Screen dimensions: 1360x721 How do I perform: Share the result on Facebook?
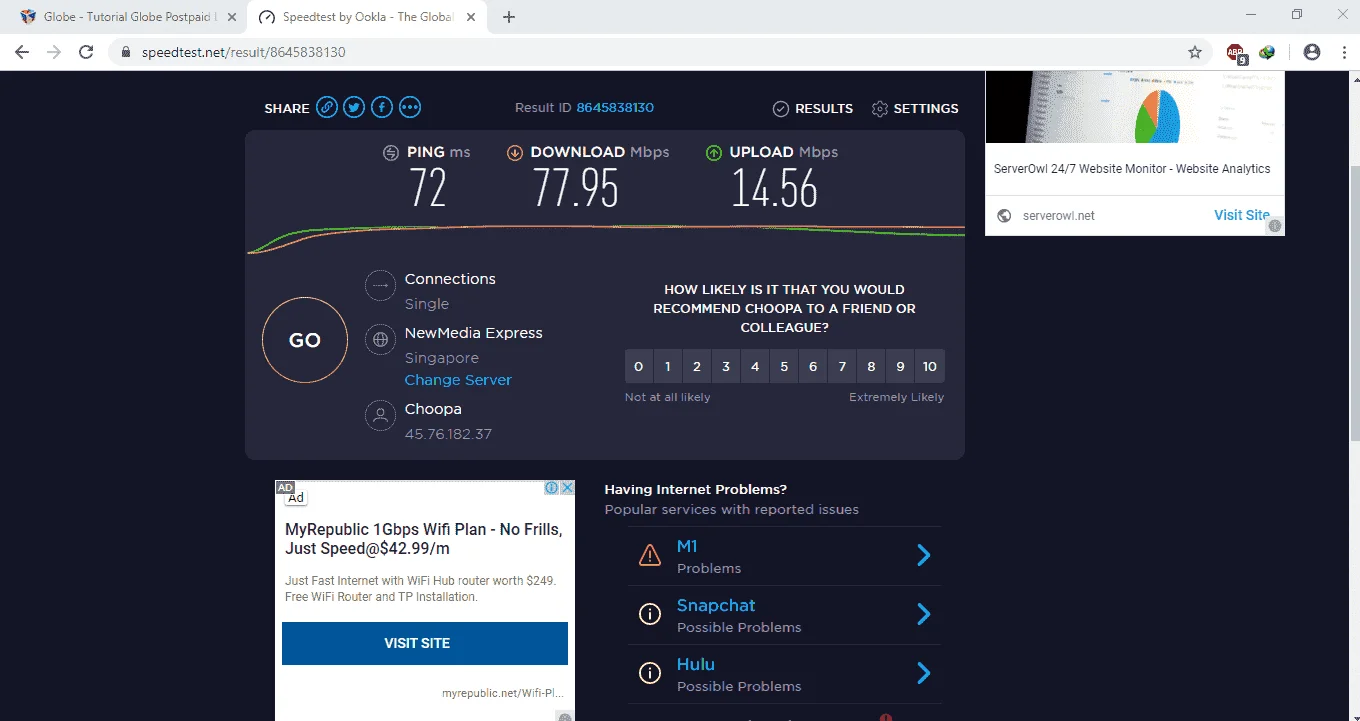[x=382, y=108]
